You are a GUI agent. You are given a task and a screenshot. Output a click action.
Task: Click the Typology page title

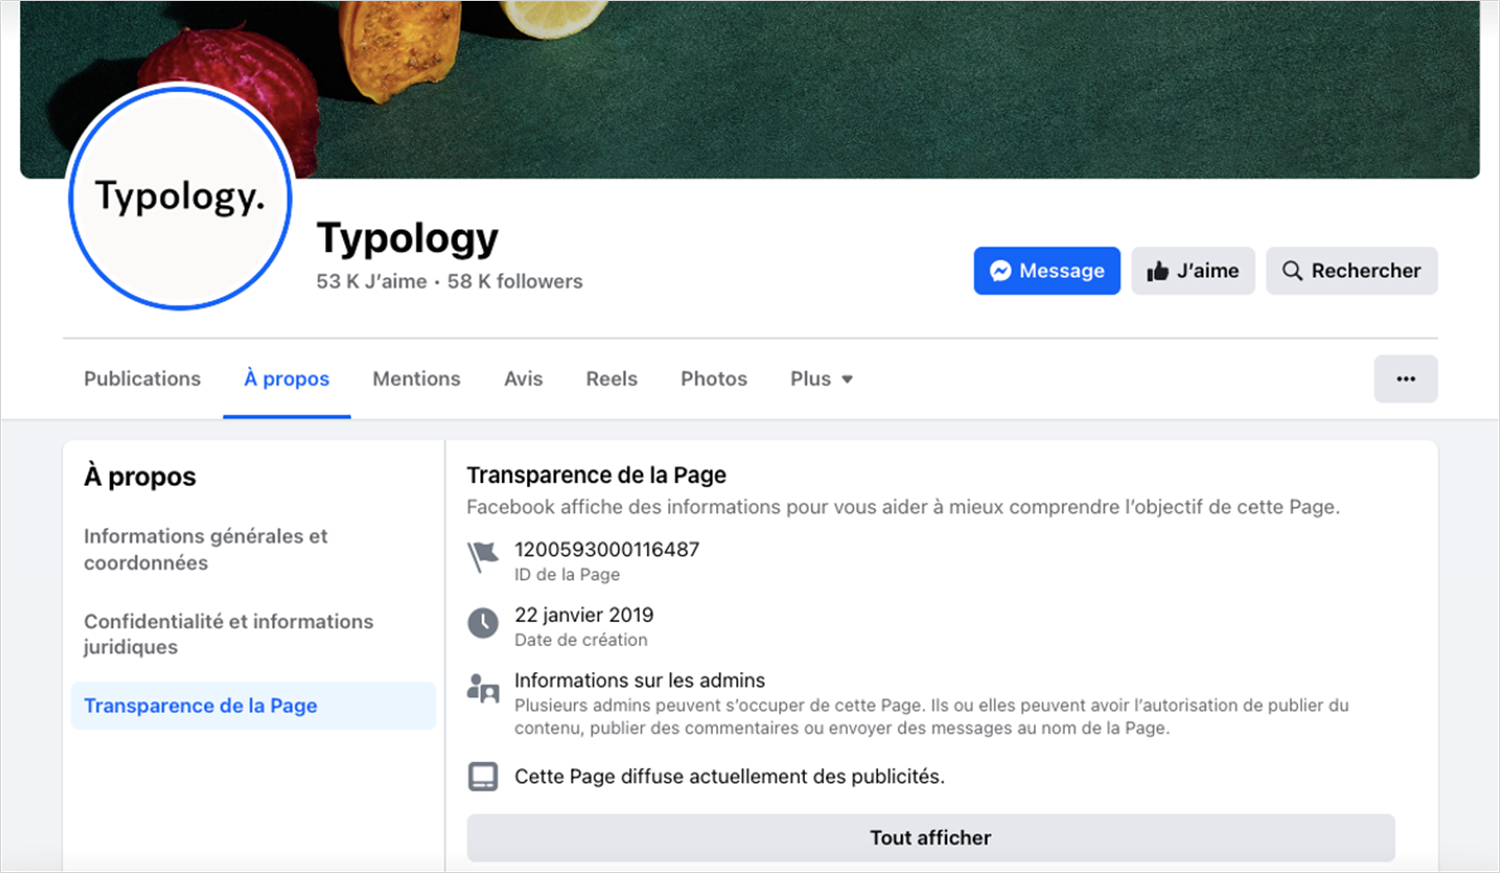pos(407,238)
